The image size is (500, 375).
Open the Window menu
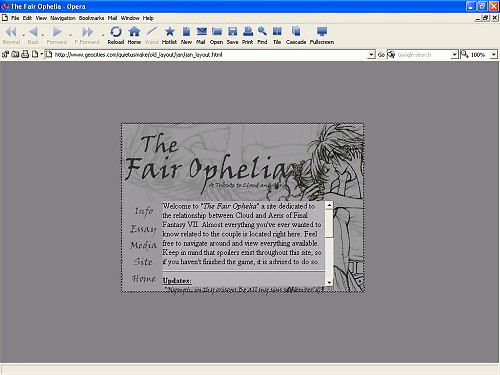click(x=130, y=18)
